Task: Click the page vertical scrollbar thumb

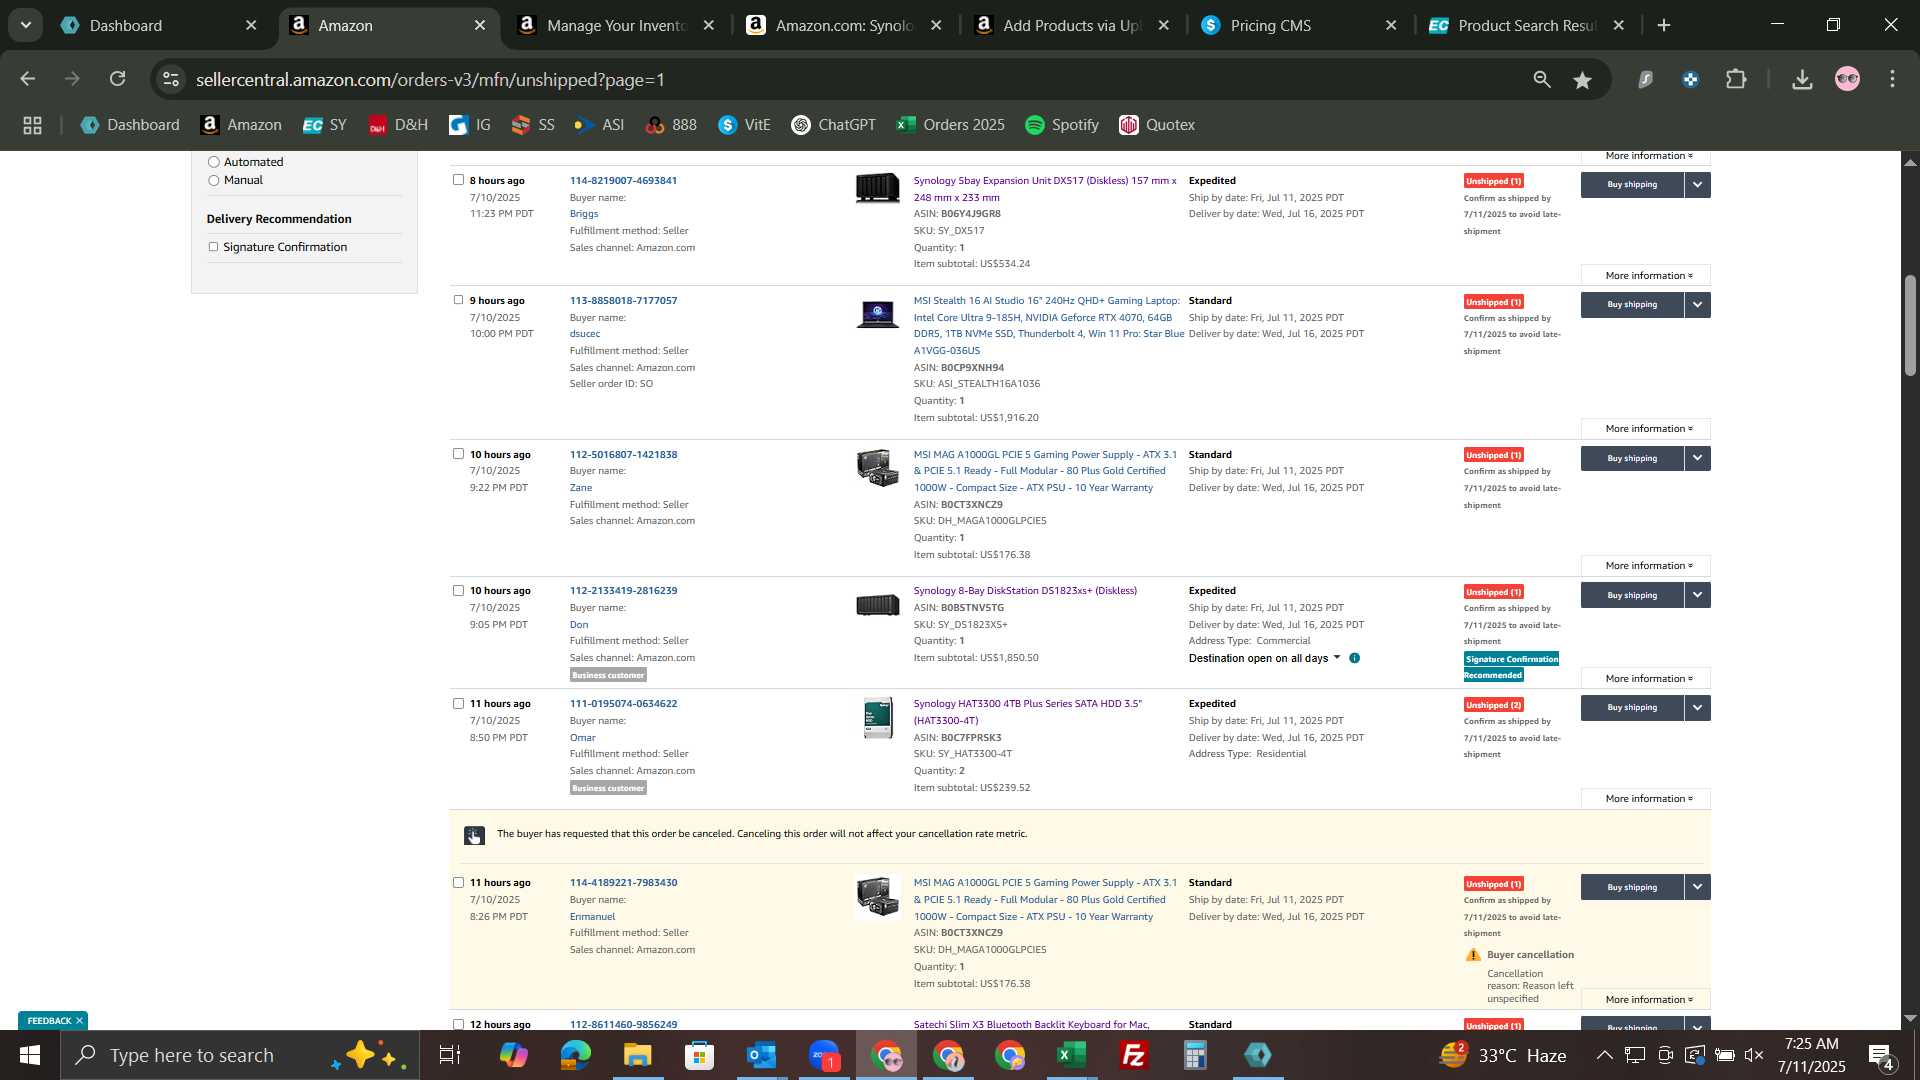Action: click(x=1910, y=325)
